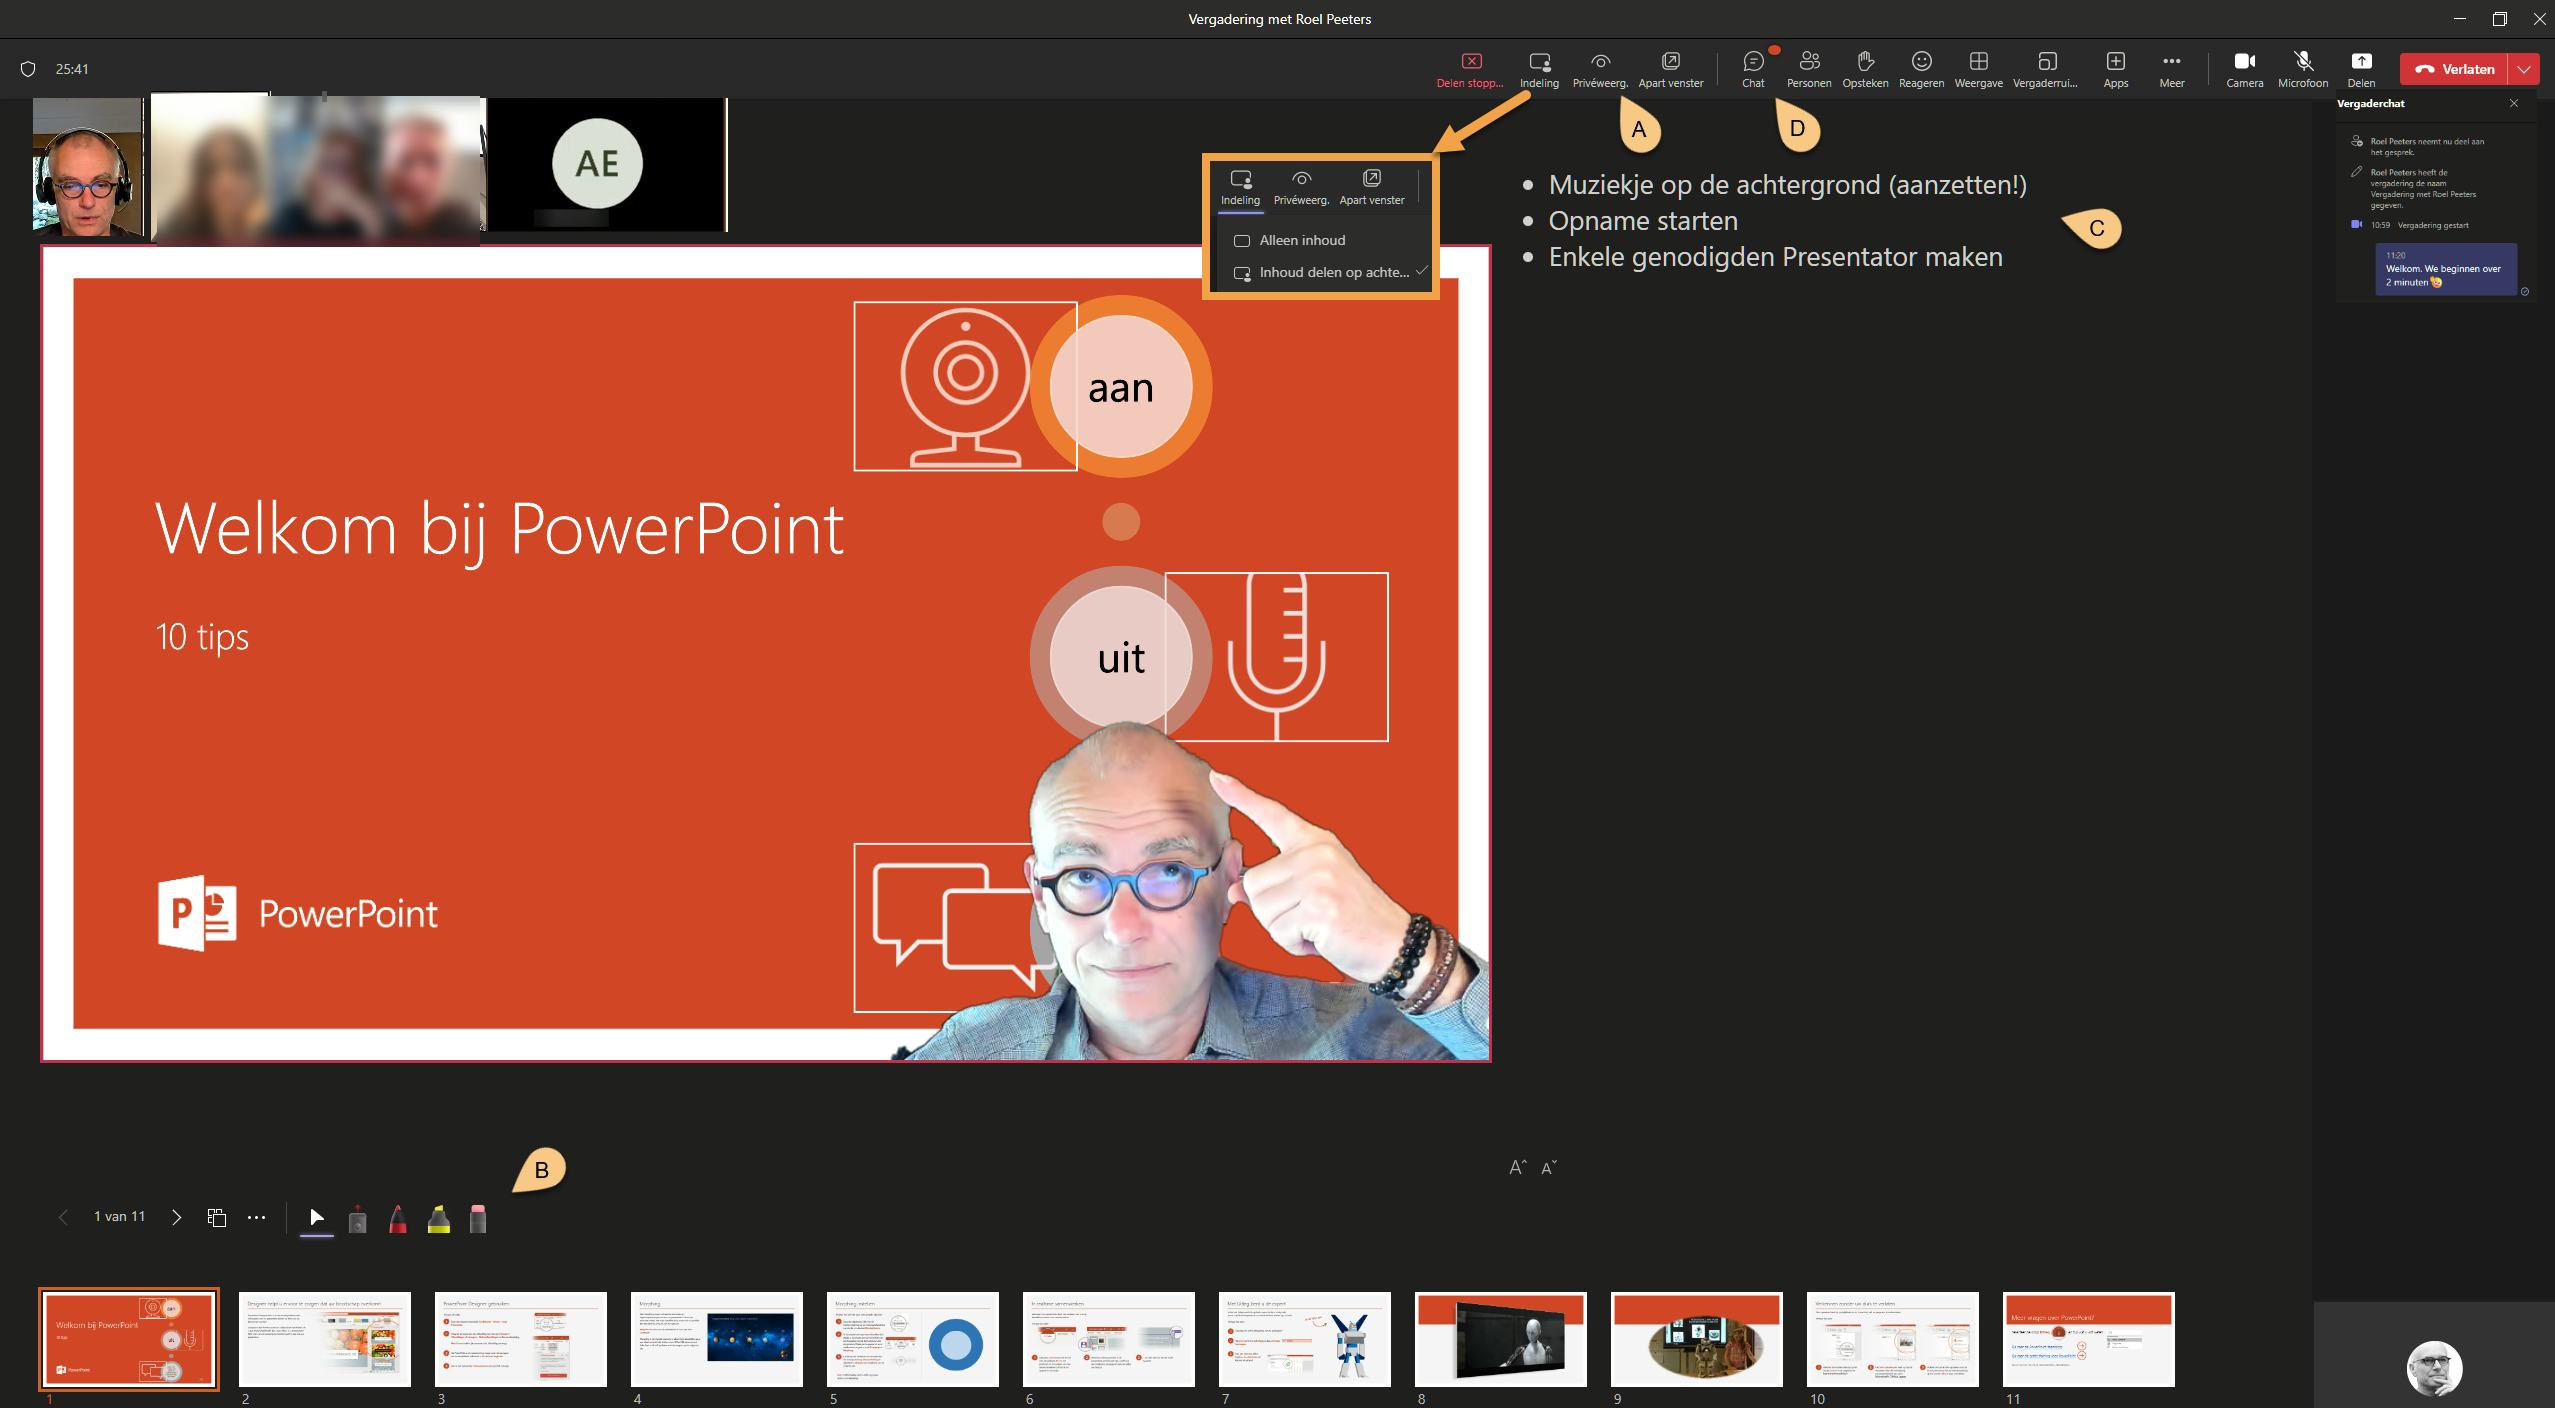Expand the arrow next to Verlaten
The width and height of the screenshot is (2555, 1410).
[2525, 69]
